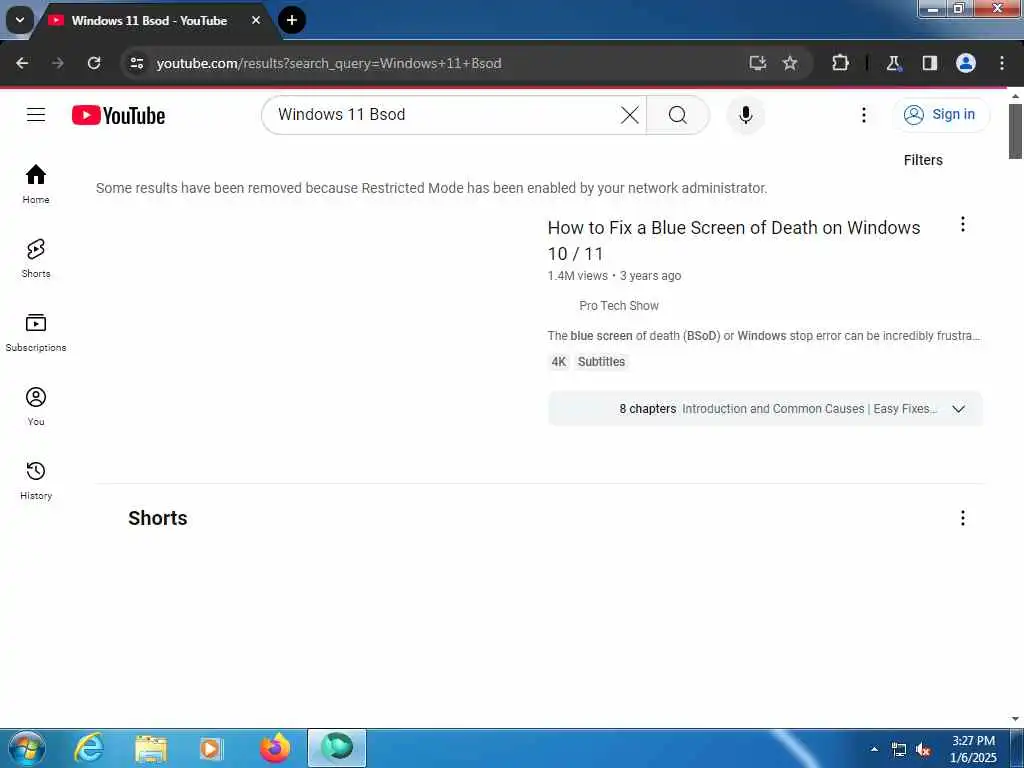The height and width of the screenshot is (768, 1024).
Task: Launch Internet Explorer from the taskbar
Action: (x=89, y=748)
